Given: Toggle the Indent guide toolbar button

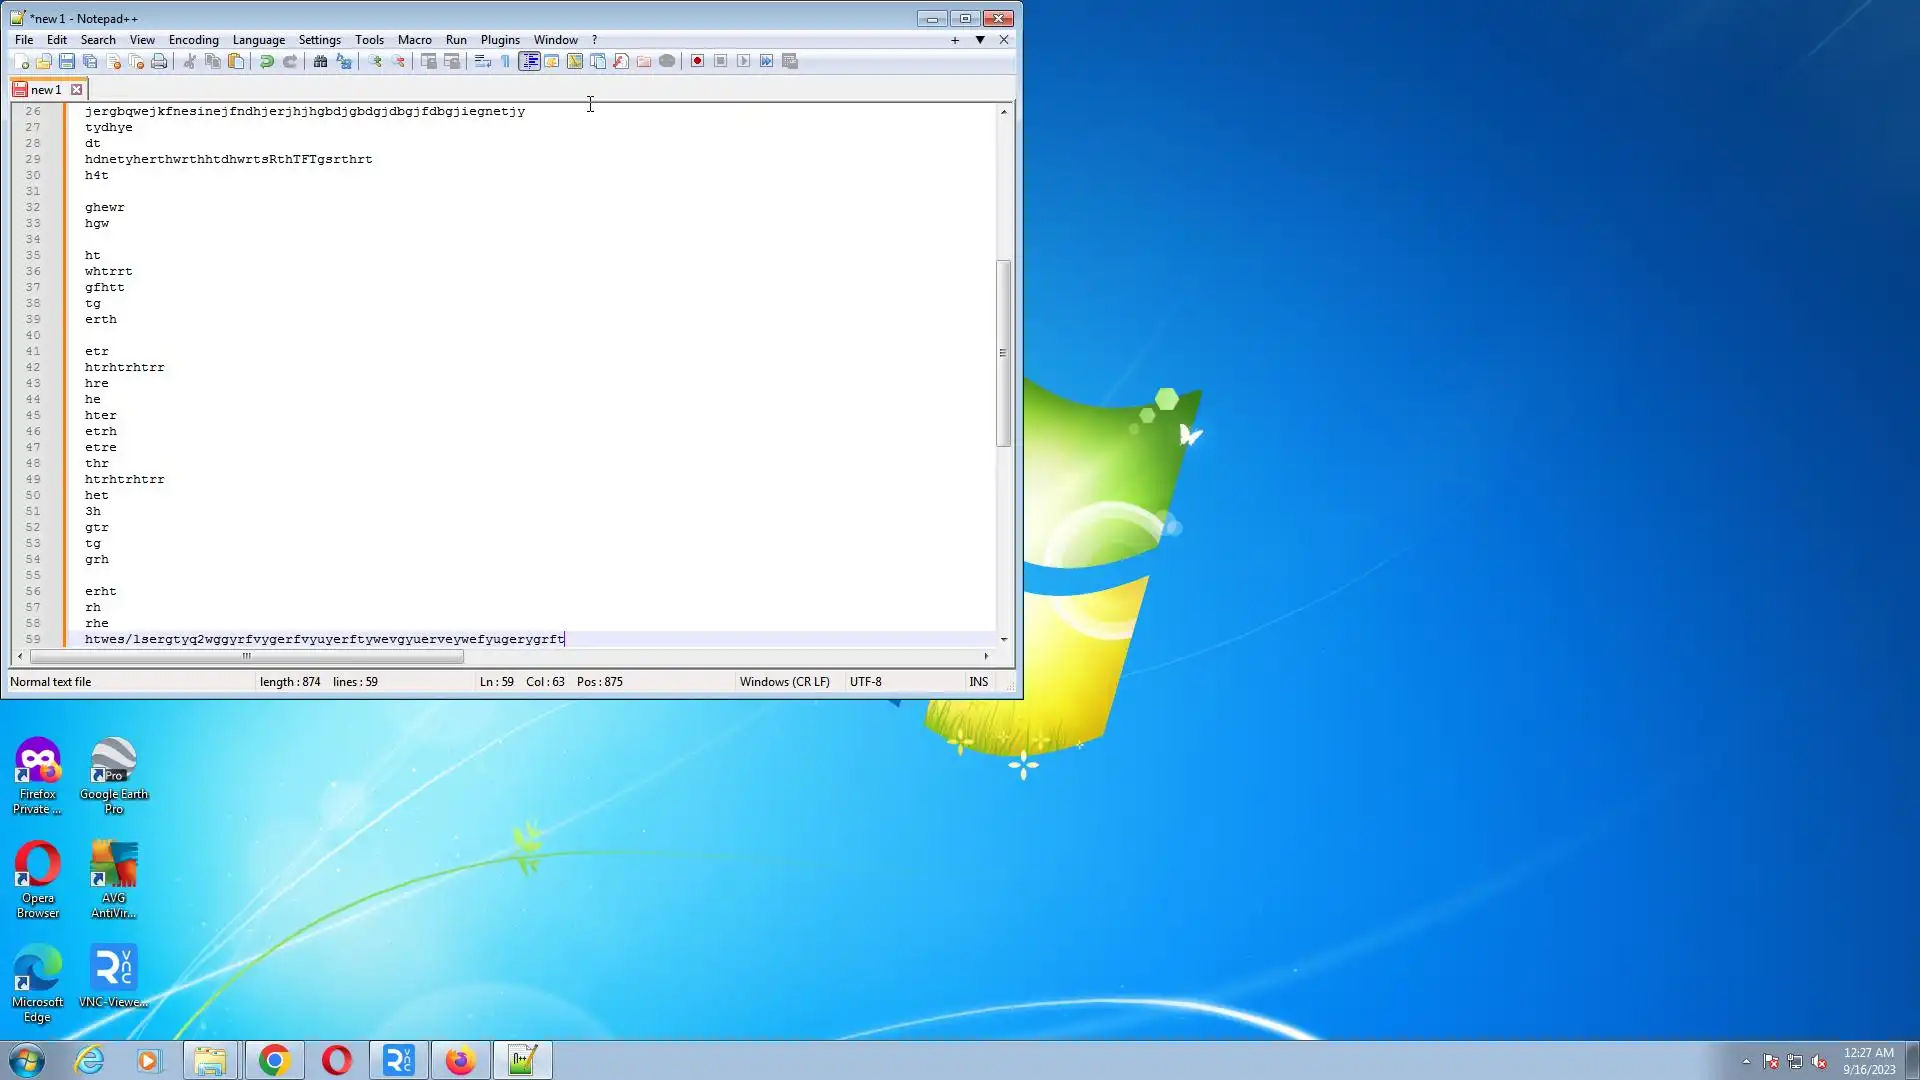Looking at the screenshot, I should (529, 61).
